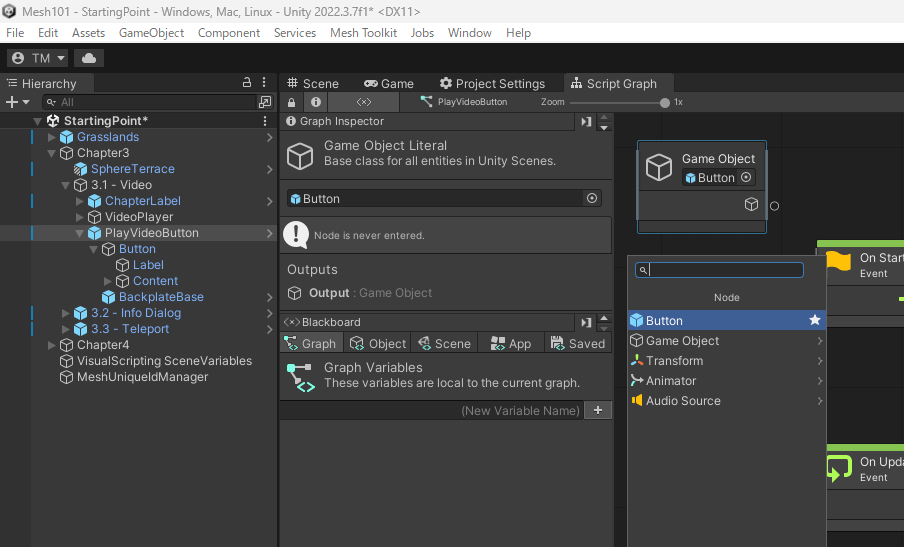Switch to the Object variables tab
This screenshot has width=904, height=547.
point(378,344)
